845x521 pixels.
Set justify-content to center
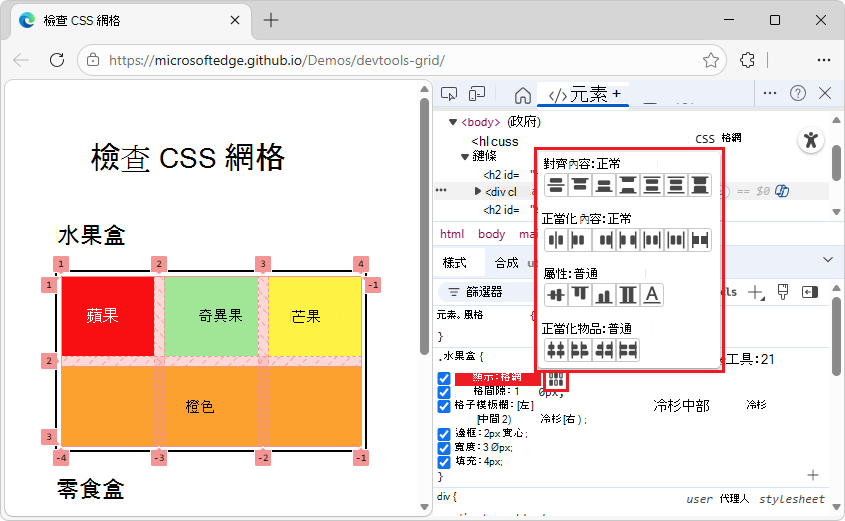(x=556, y=240)
